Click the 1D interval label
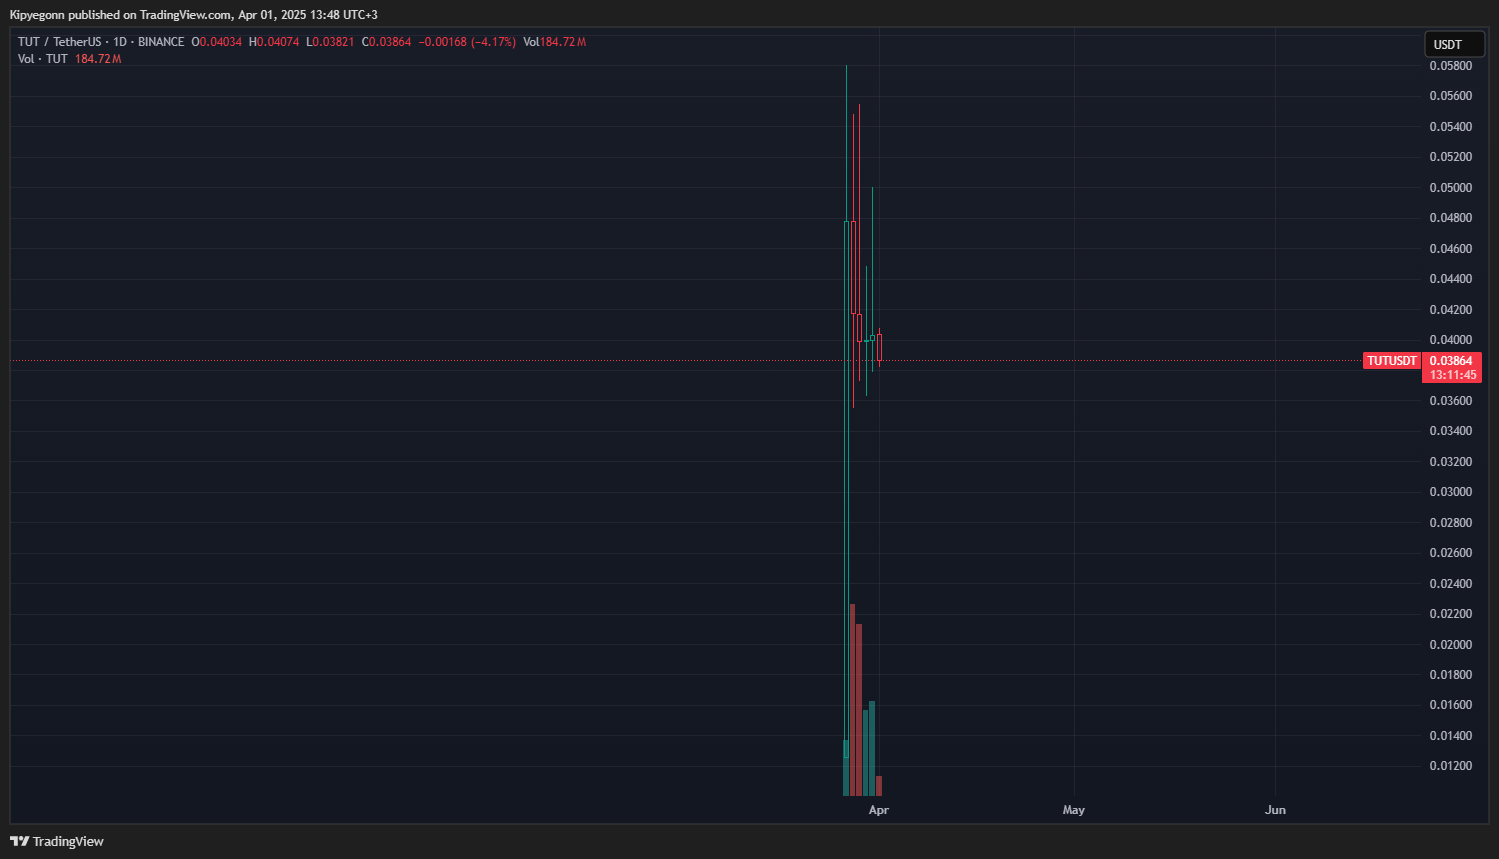The width and height of the screenshot is (1499, 859). click(120, 42)
